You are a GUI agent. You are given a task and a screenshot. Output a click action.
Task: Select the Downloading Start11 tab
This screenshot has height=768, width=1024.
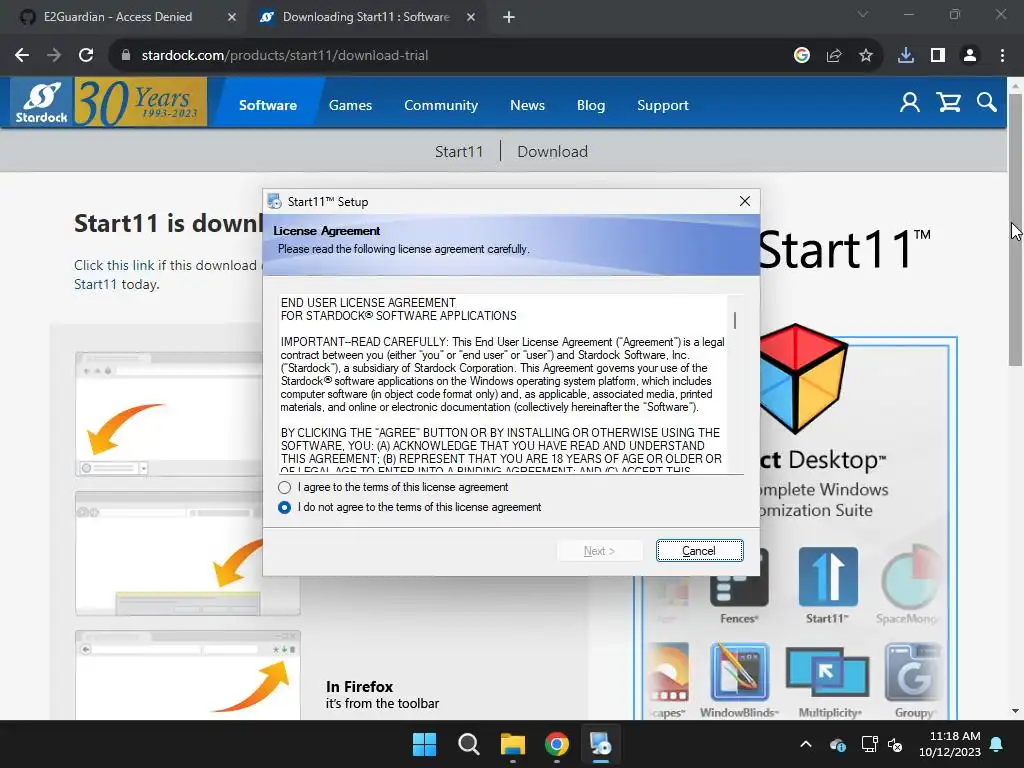tap(366, 17)
